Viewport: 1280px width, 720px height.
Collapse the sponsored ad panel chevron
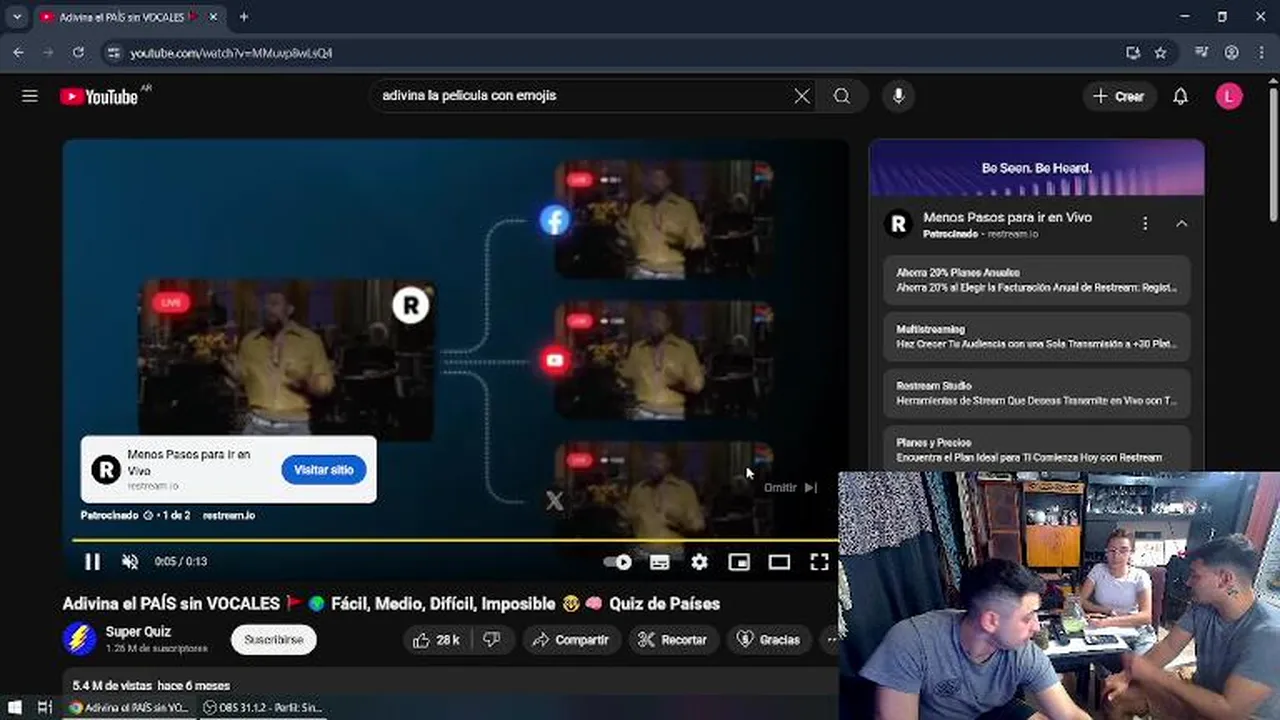[1181, 224]
